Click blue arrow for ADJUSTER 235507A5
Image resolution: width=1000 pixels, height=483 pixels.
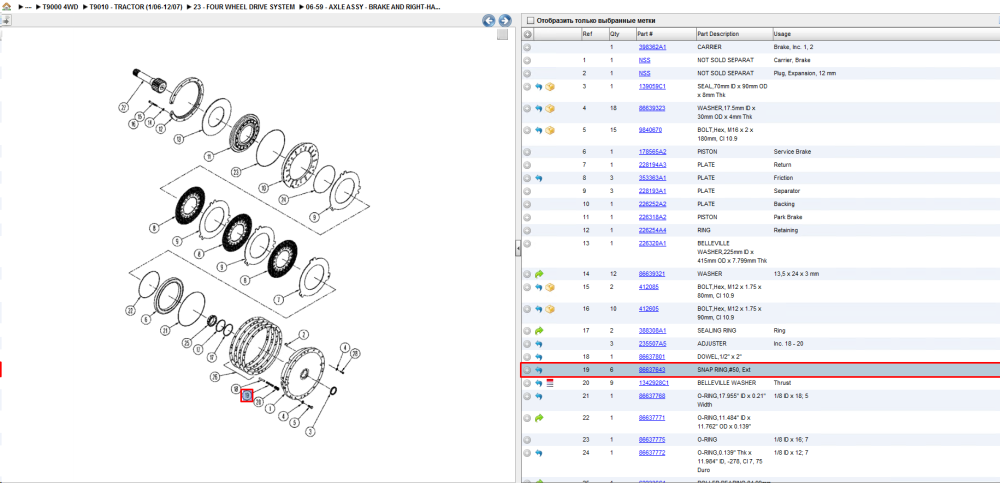[539, 344]
